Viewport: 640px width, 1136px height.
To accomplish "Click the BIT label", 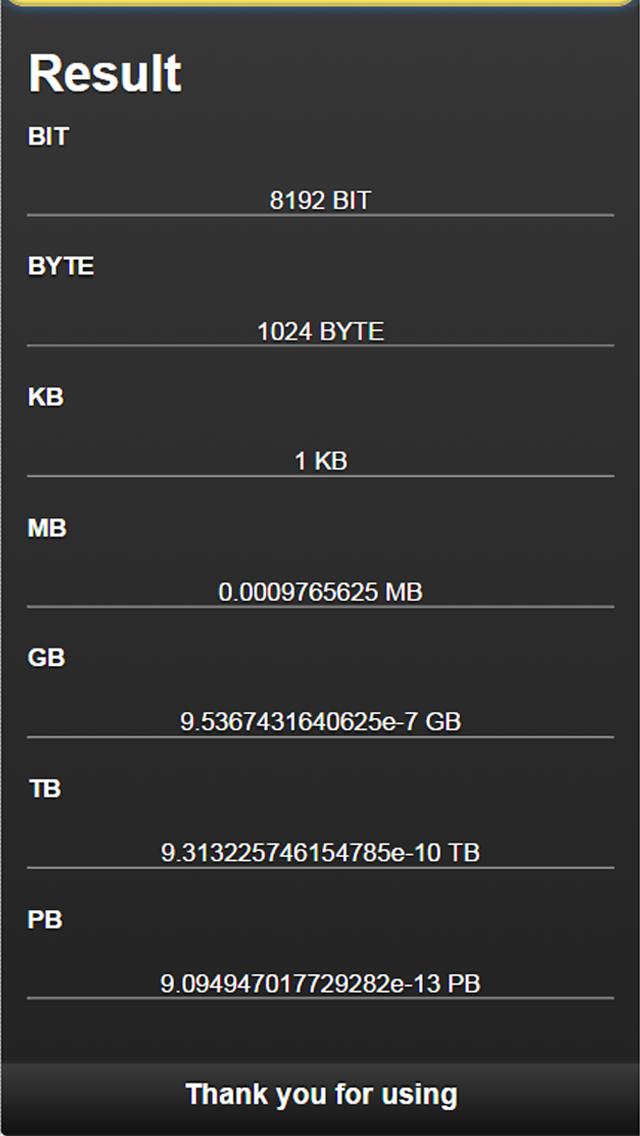I will [48, 137].
